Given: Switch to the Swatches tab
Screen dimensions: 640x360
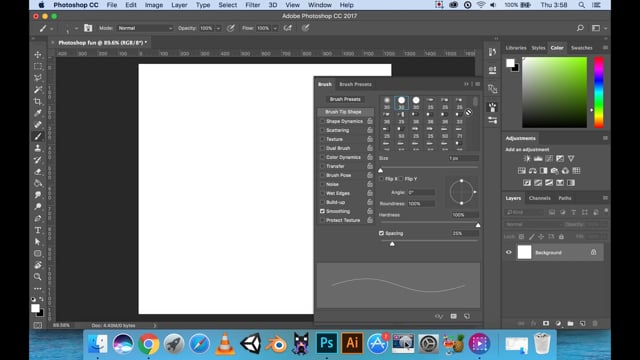Looking at the screenshot, I should coord(582,48).
